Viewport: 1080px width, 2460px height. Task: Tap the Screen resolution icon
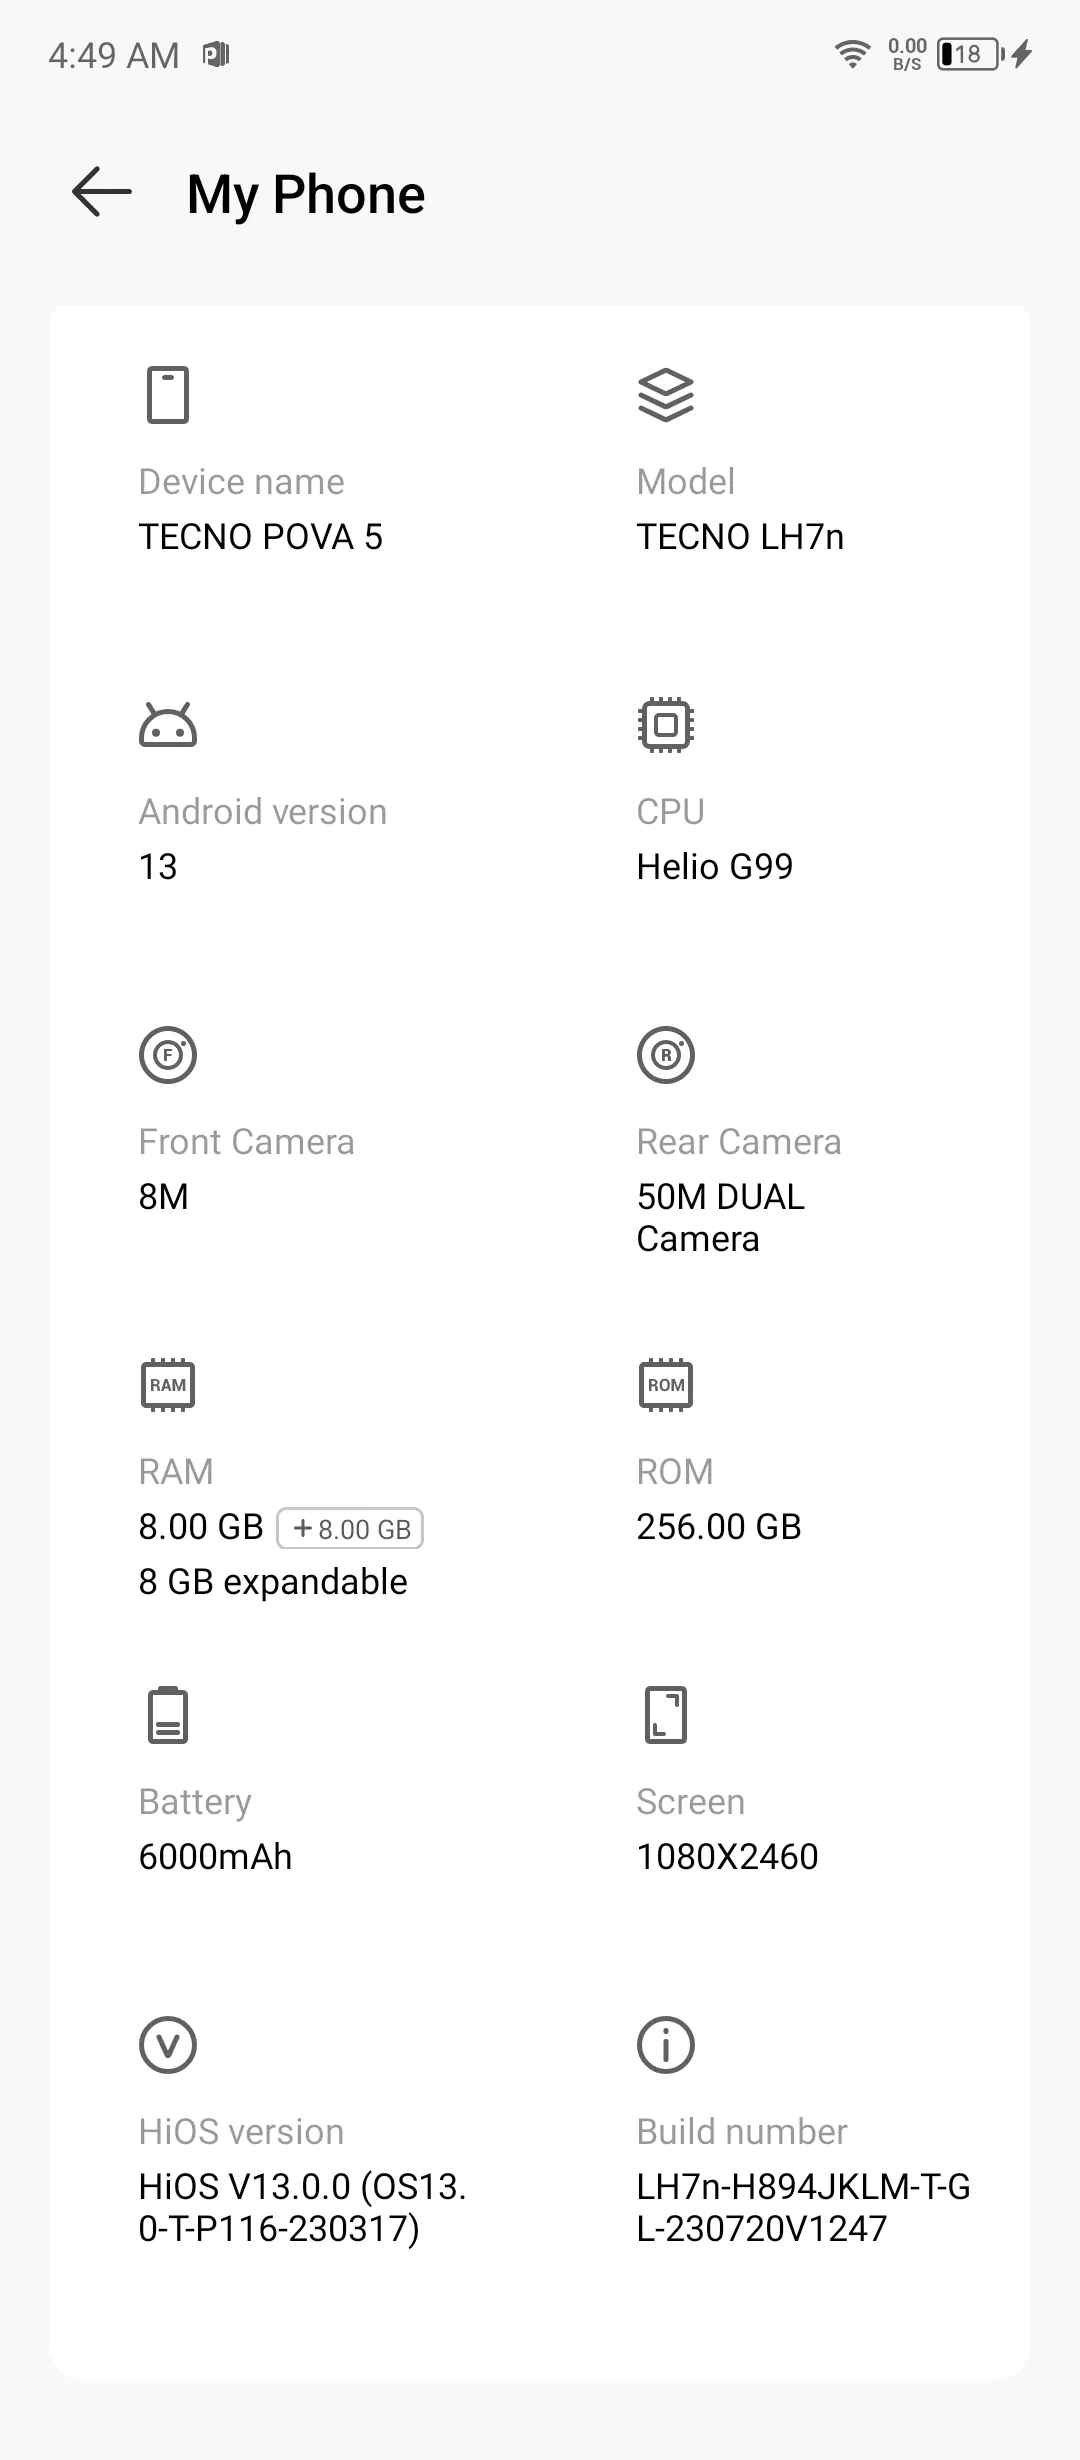click(x=666, y=1715)
